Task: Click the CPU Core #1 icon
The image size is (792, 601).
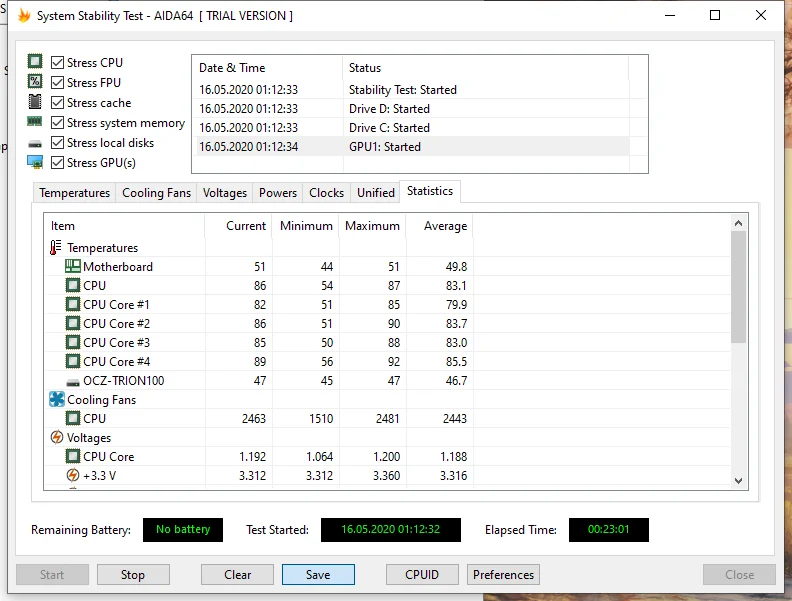Action: [73, 305]
